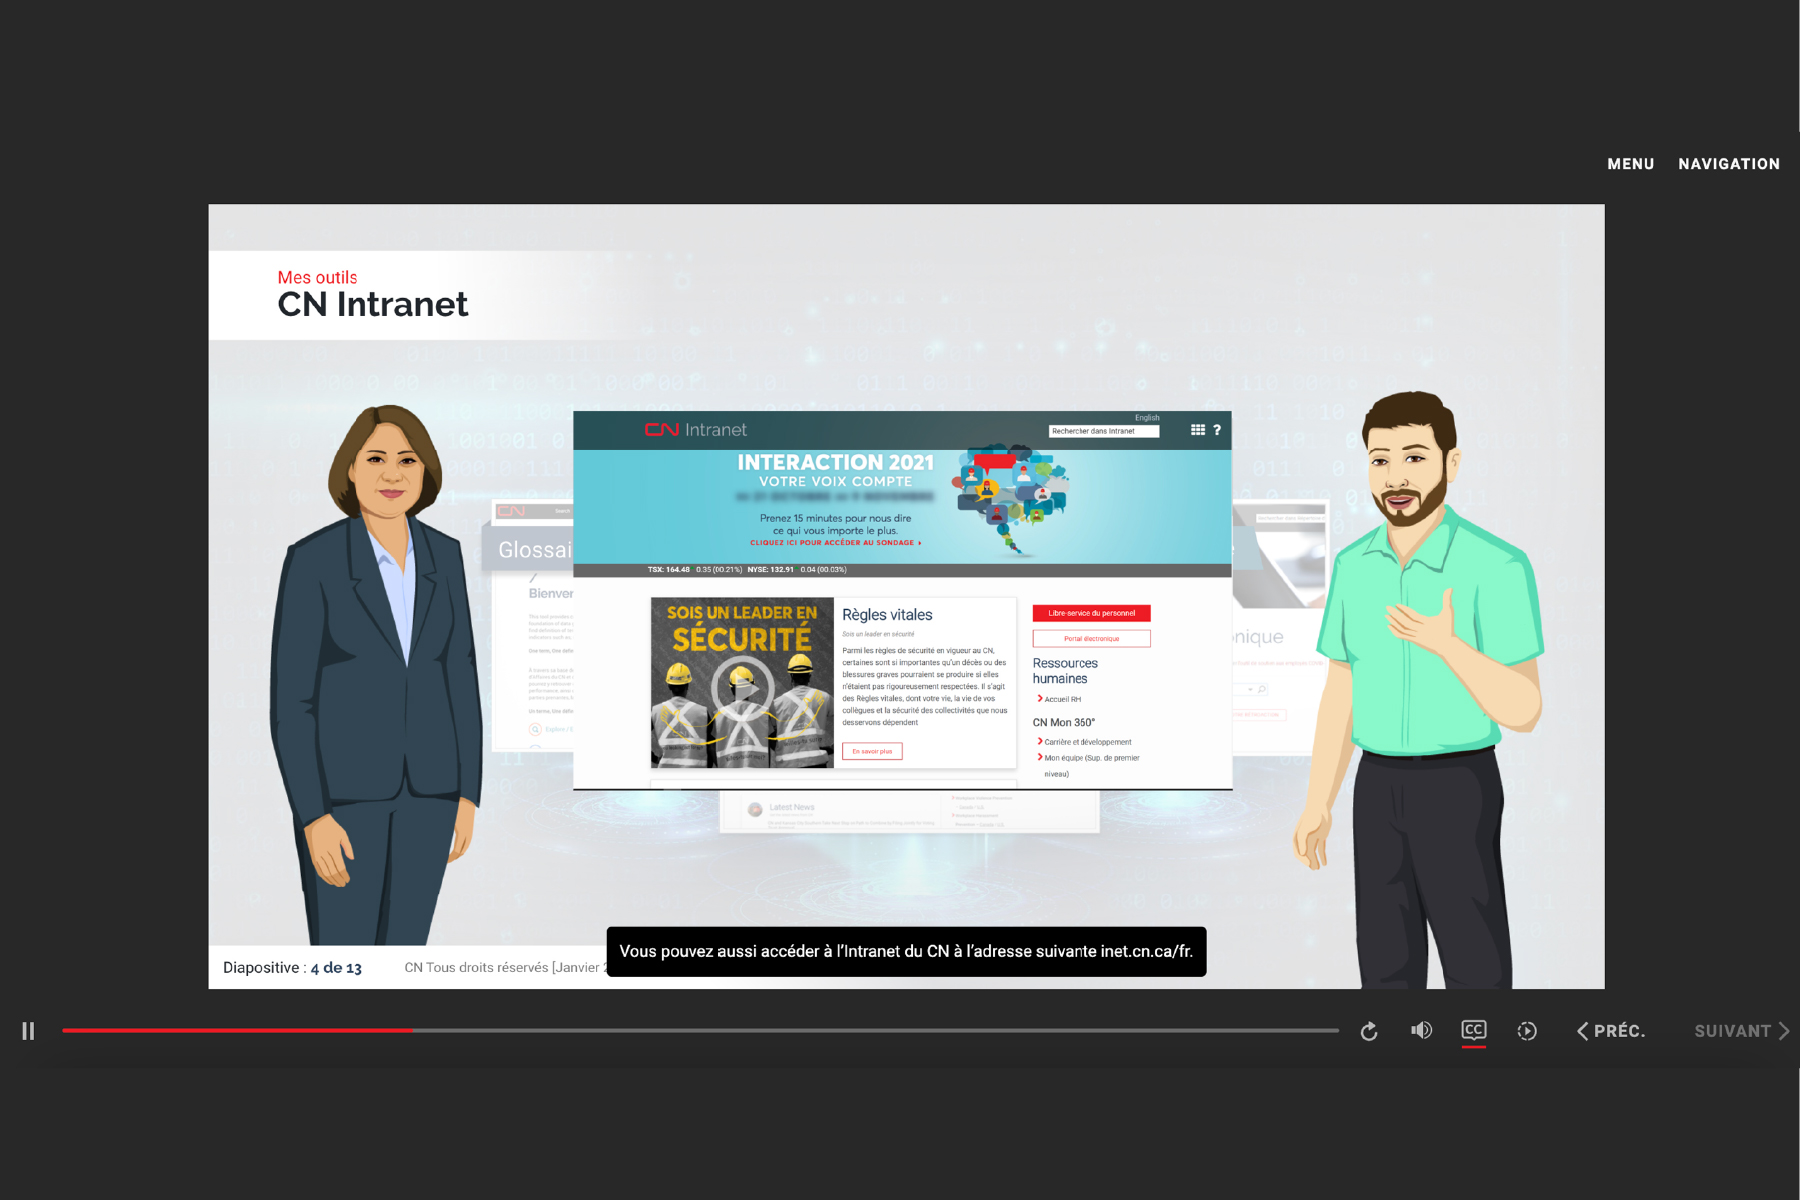Click the help question mark icon
1800x1200 pixels.
pyautogui.click(x=1217, y=430)
